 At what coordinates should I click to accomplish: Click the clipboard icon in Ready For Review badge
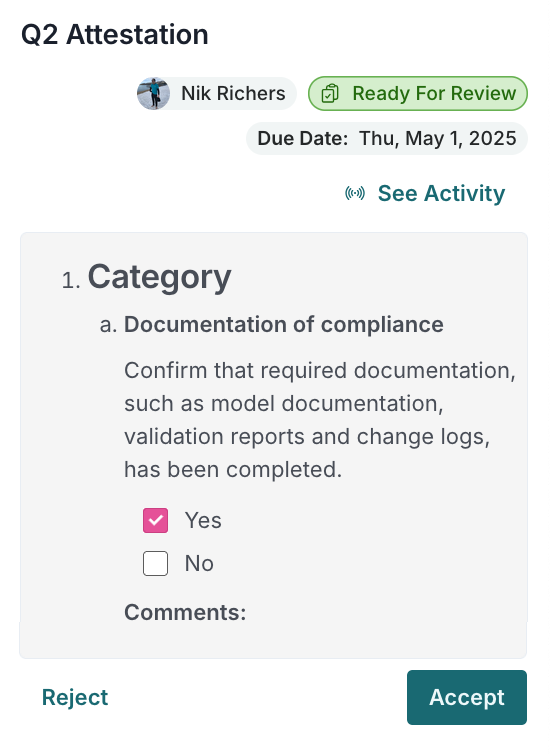click(330, 93)
